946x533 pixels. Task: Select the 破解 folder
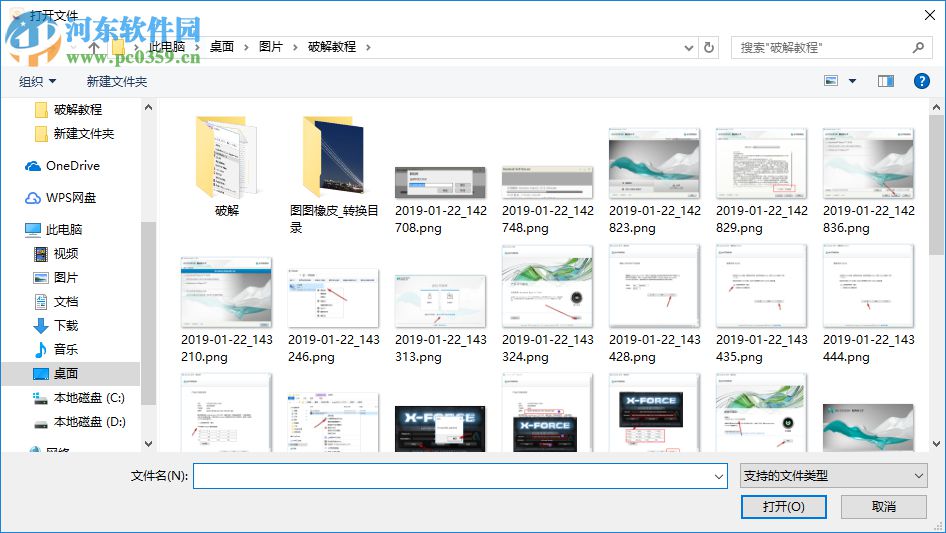(227, 167)
